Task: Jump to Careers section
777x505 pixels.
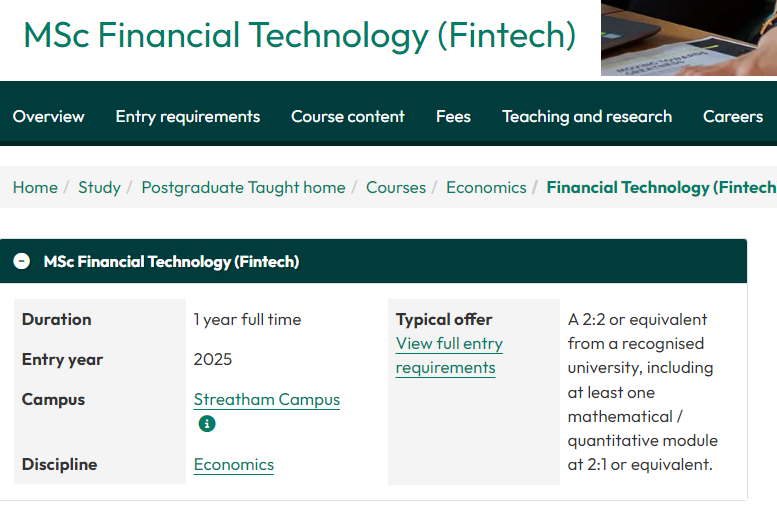Action: (x=733, y=116)
